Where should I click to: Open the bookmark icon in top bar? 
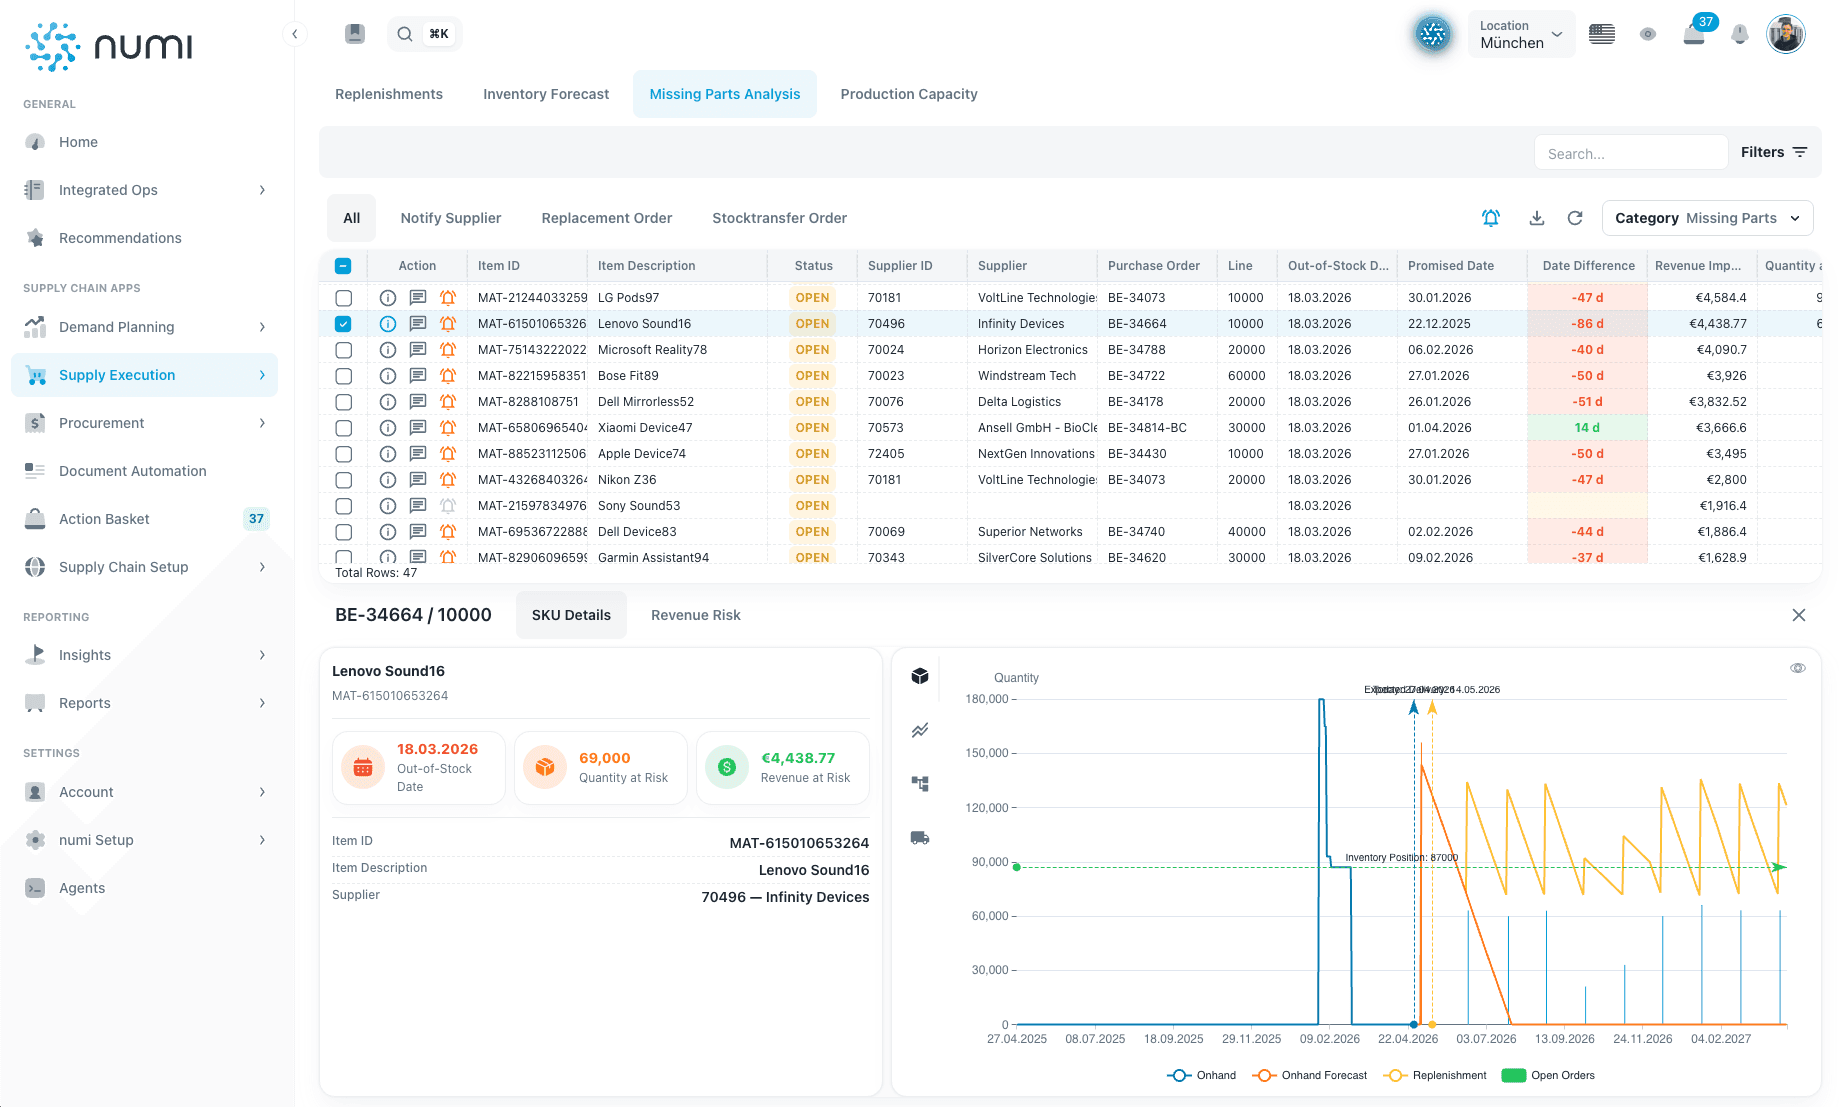coord(355,34)
